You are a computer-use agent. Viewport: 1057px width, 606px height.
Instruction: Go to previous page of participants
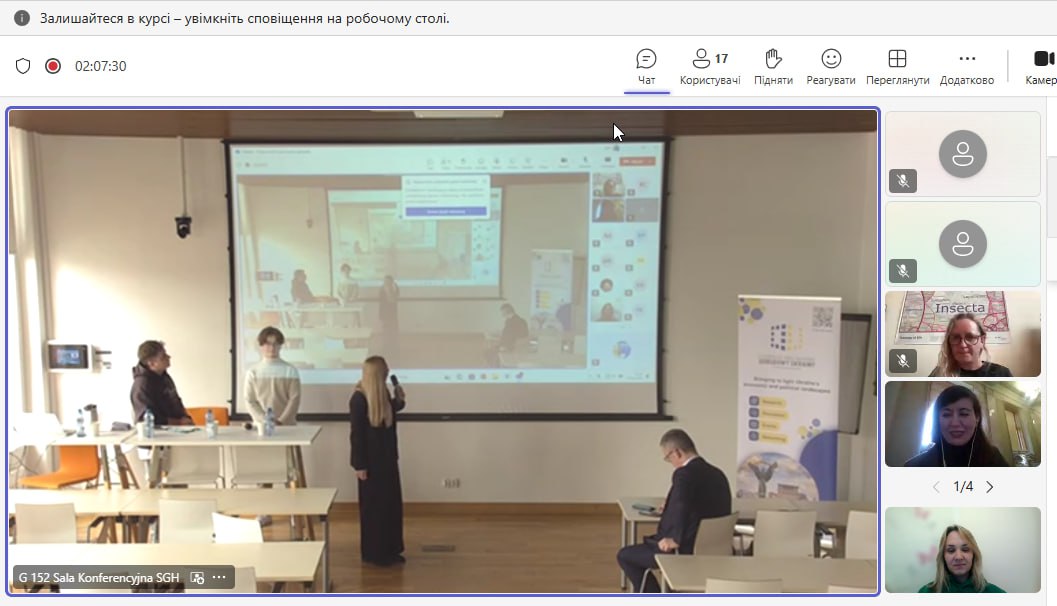pyautogui.click(x=936, y=487)
